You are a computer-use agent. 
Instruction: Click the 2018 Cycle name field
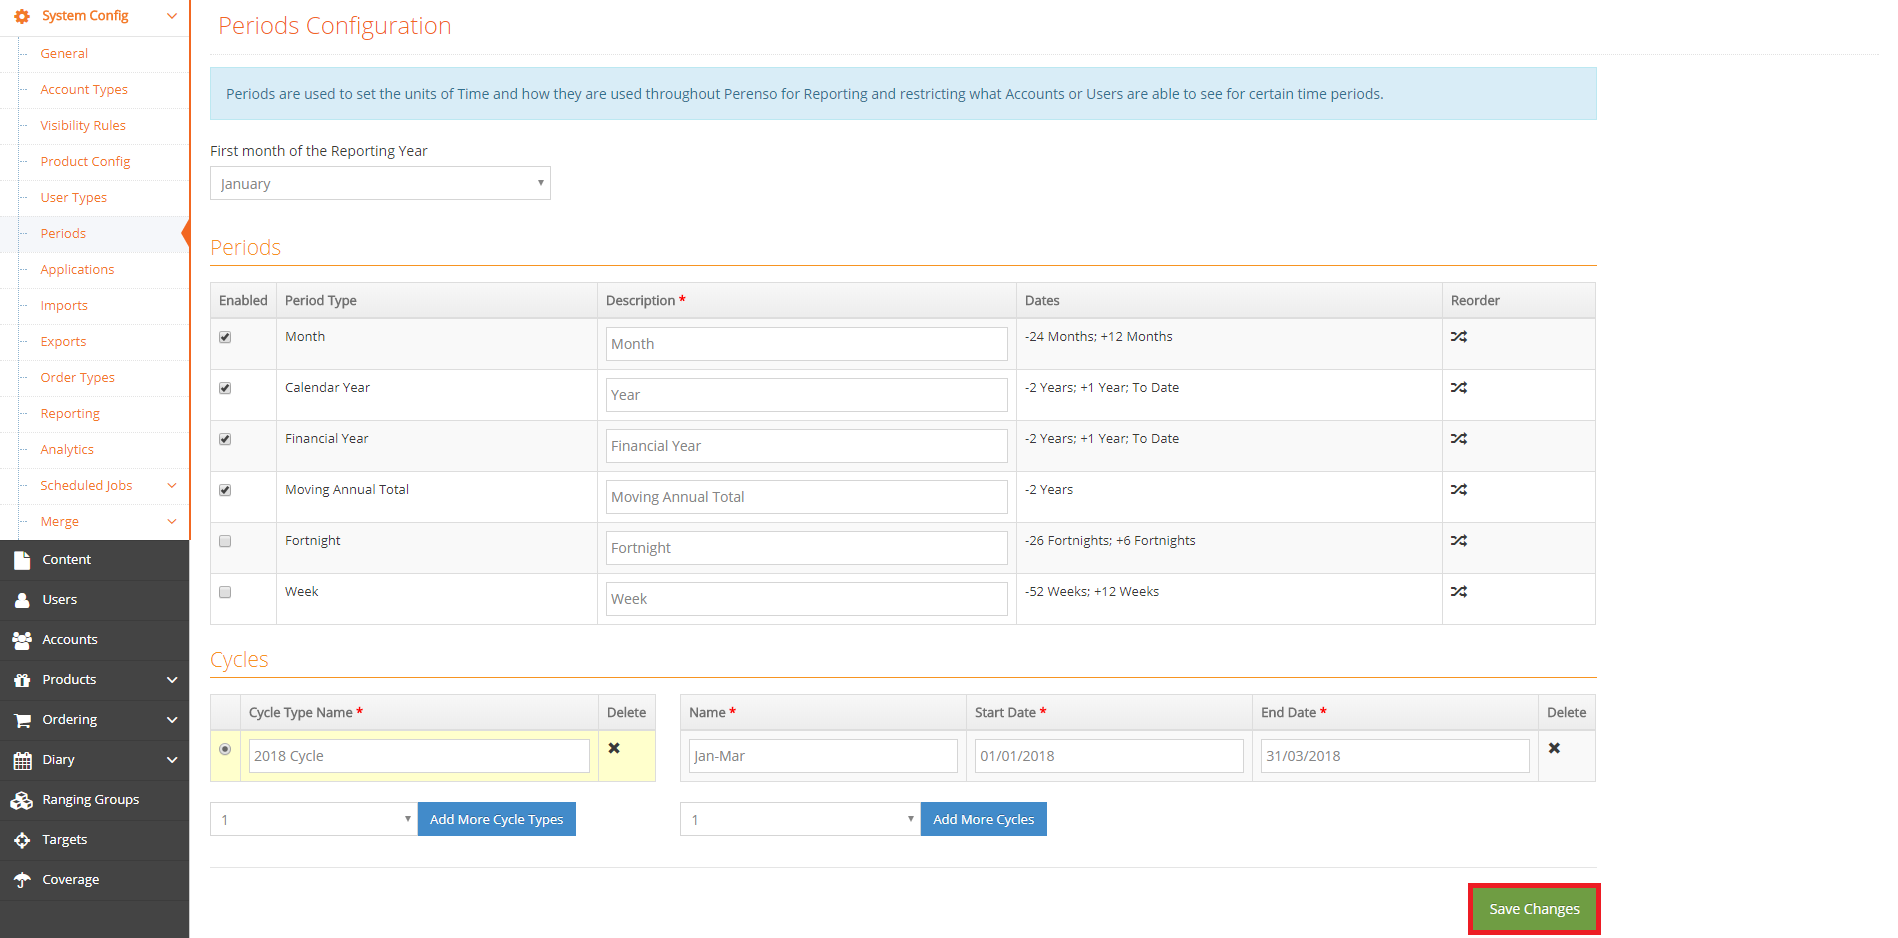(419, 756)
